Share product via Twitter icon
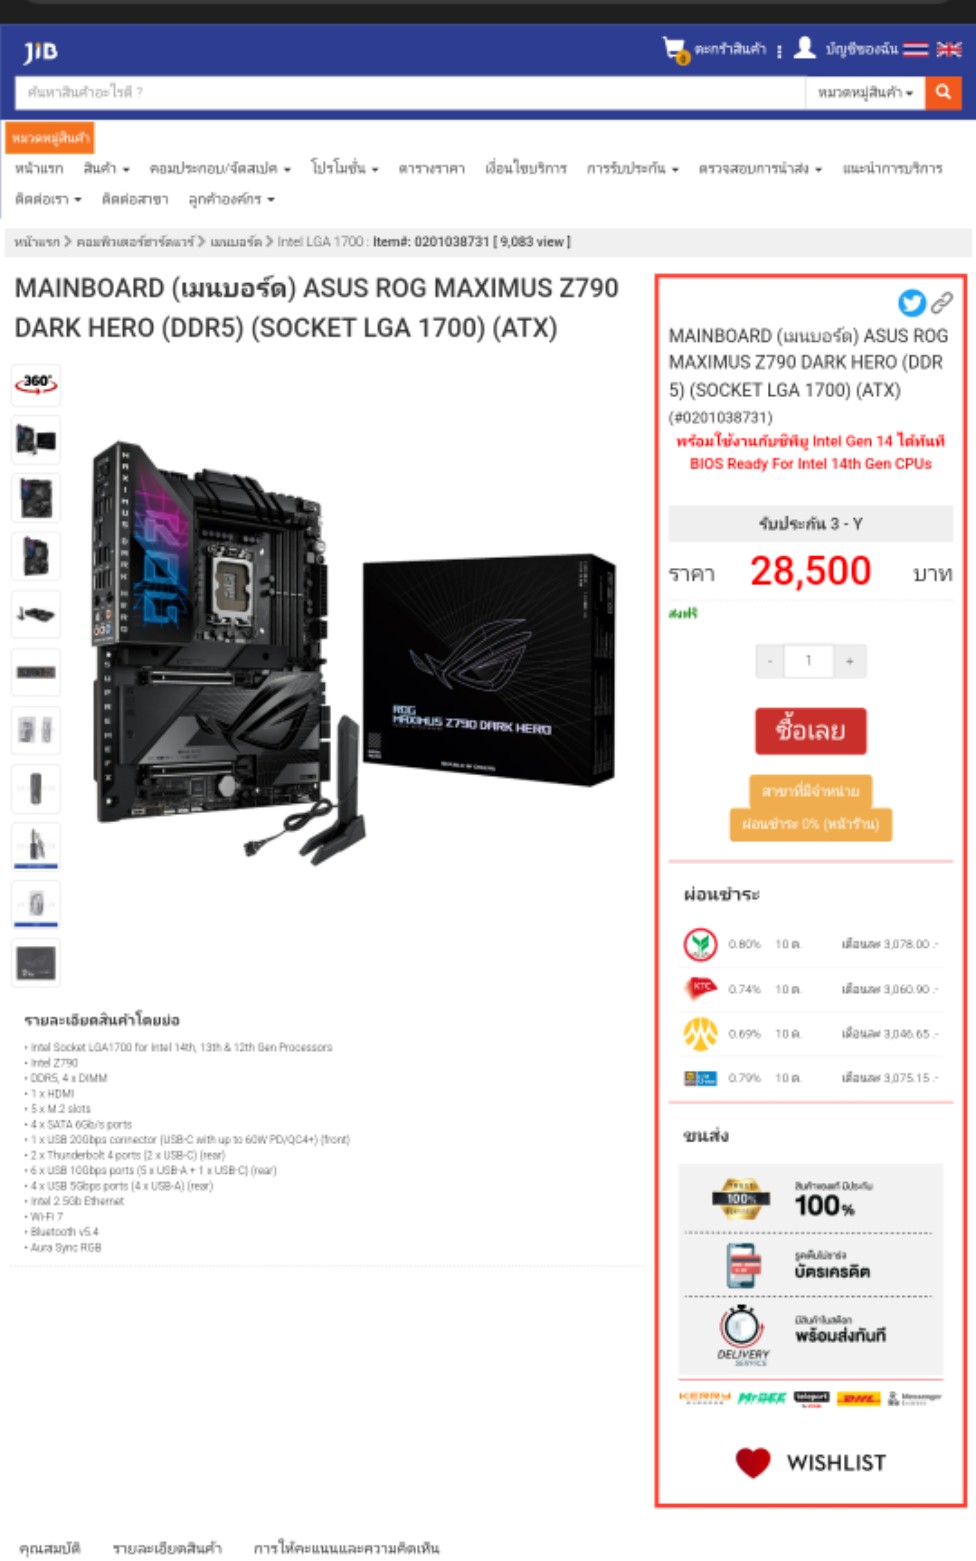The width and height of the screenshot is (976, 1561). click(912, 302)
